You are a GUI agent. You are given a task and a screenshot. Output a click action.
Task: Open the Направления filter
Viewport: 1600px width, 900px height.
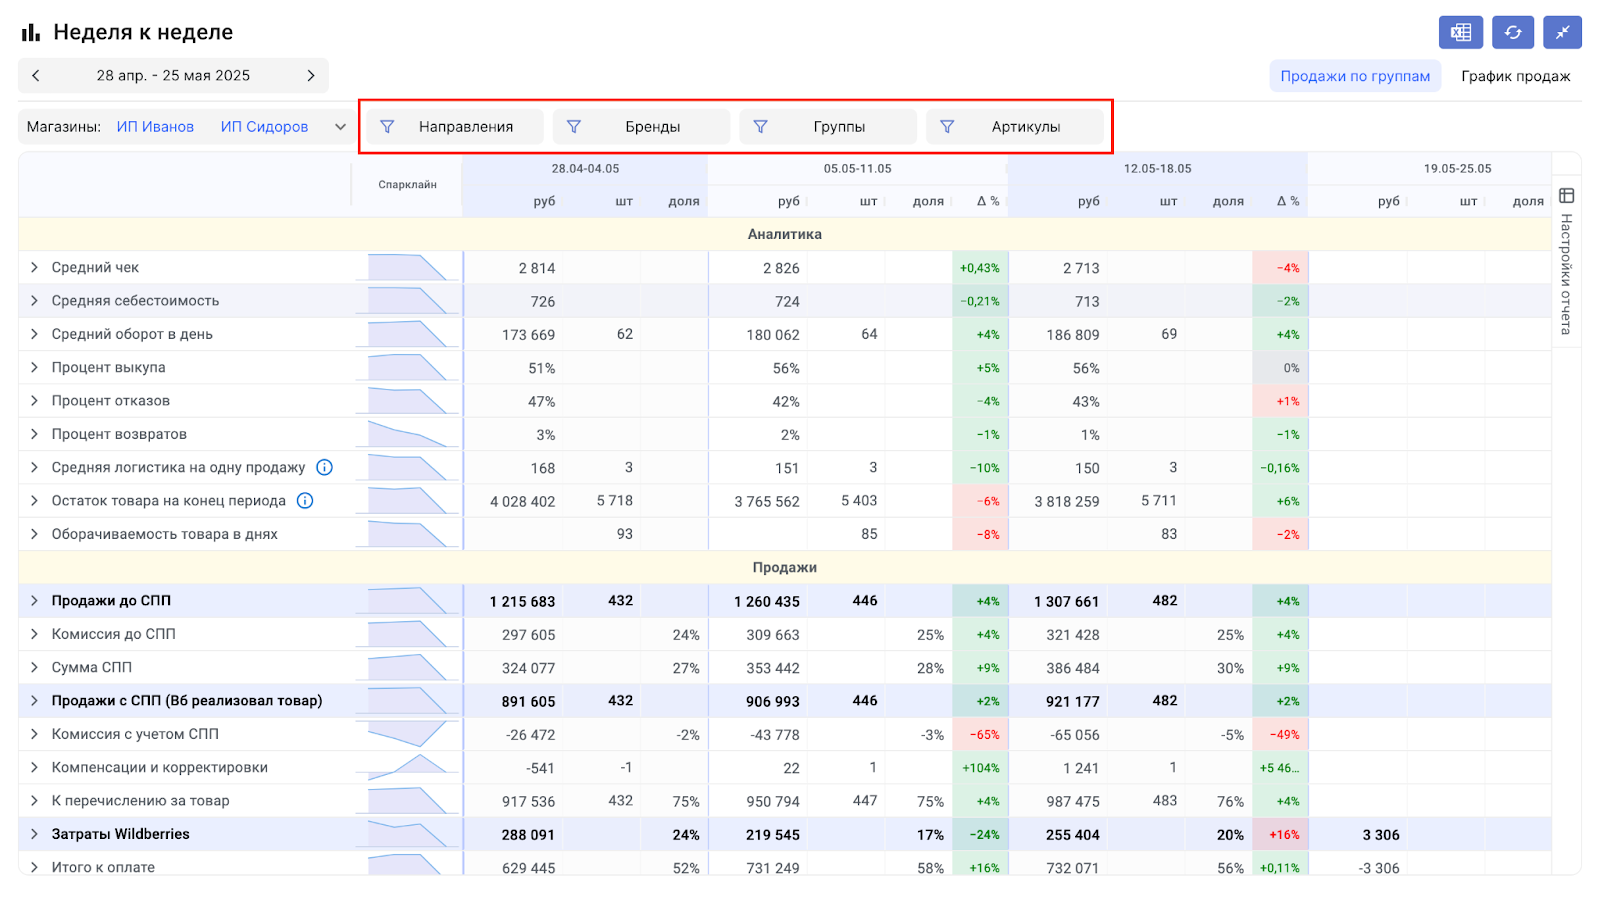tap(455, 127)
